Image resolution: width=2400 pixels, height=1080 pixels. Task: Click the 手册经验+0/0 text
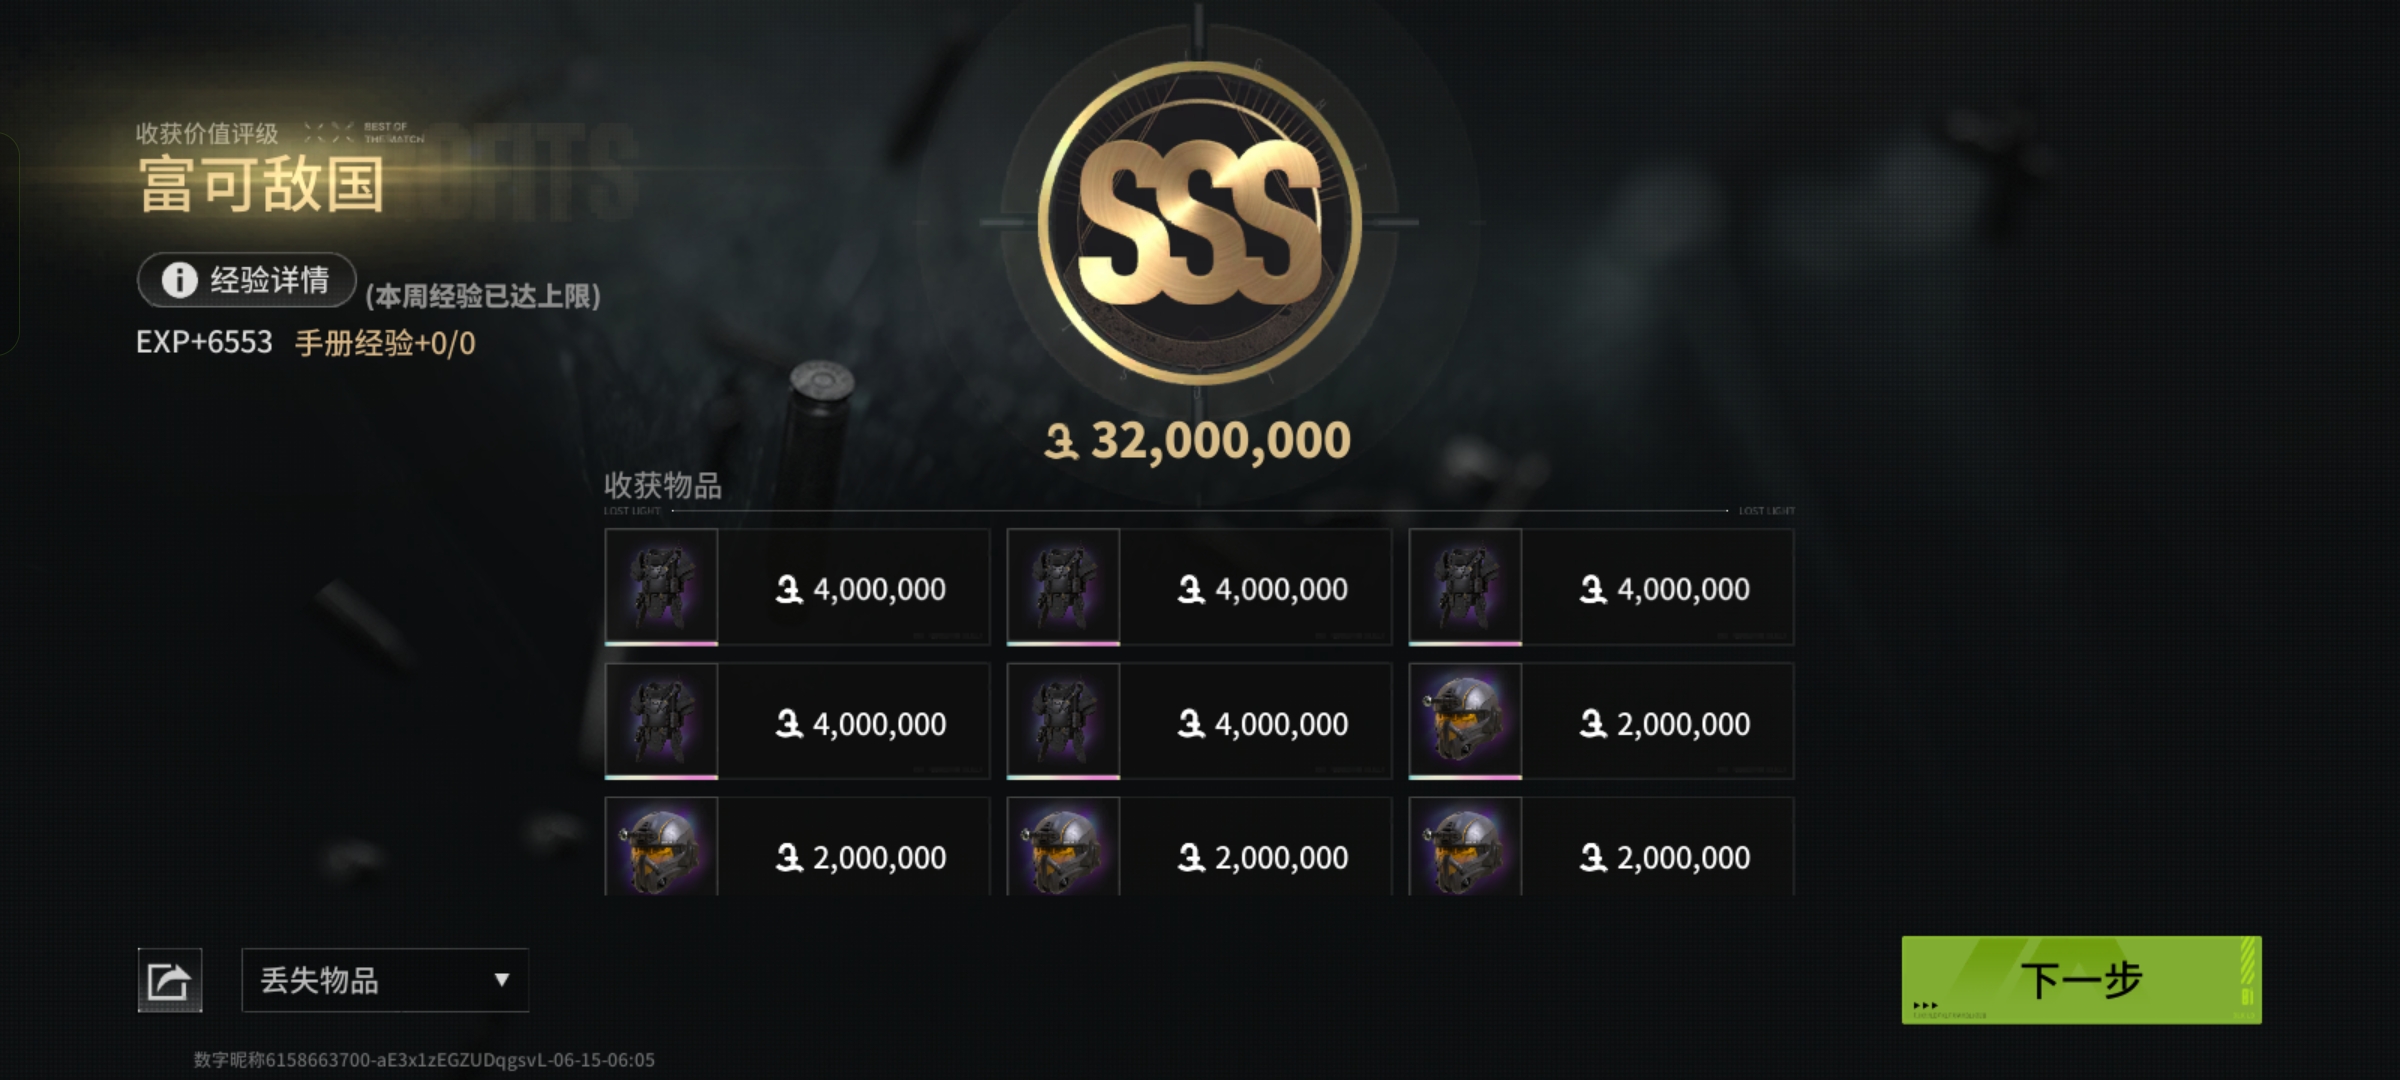pos(385,343)
